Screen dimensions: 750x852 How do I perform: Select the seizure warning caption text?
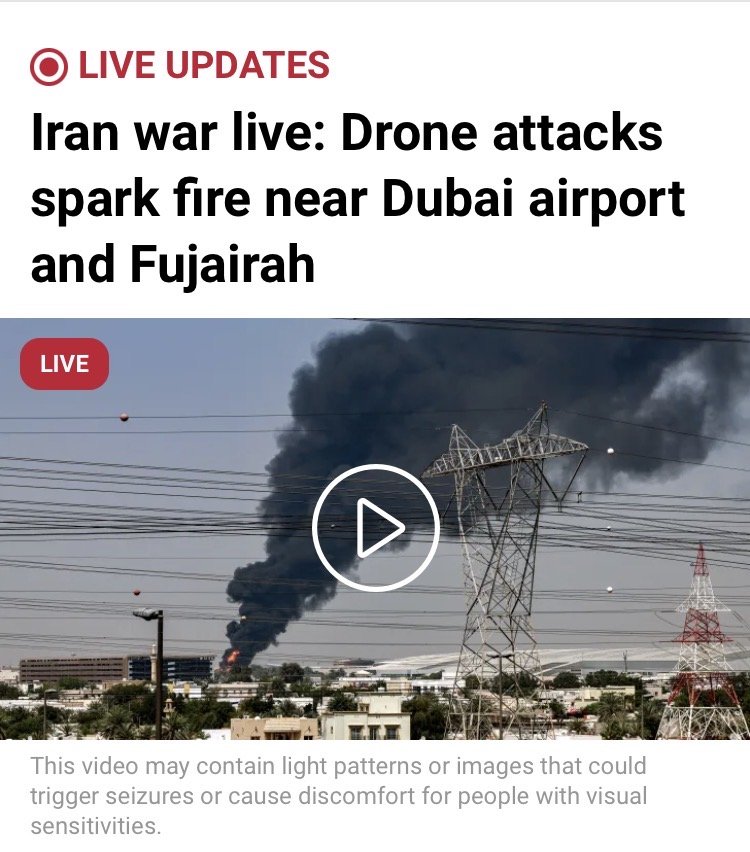[x=339, y=796]
